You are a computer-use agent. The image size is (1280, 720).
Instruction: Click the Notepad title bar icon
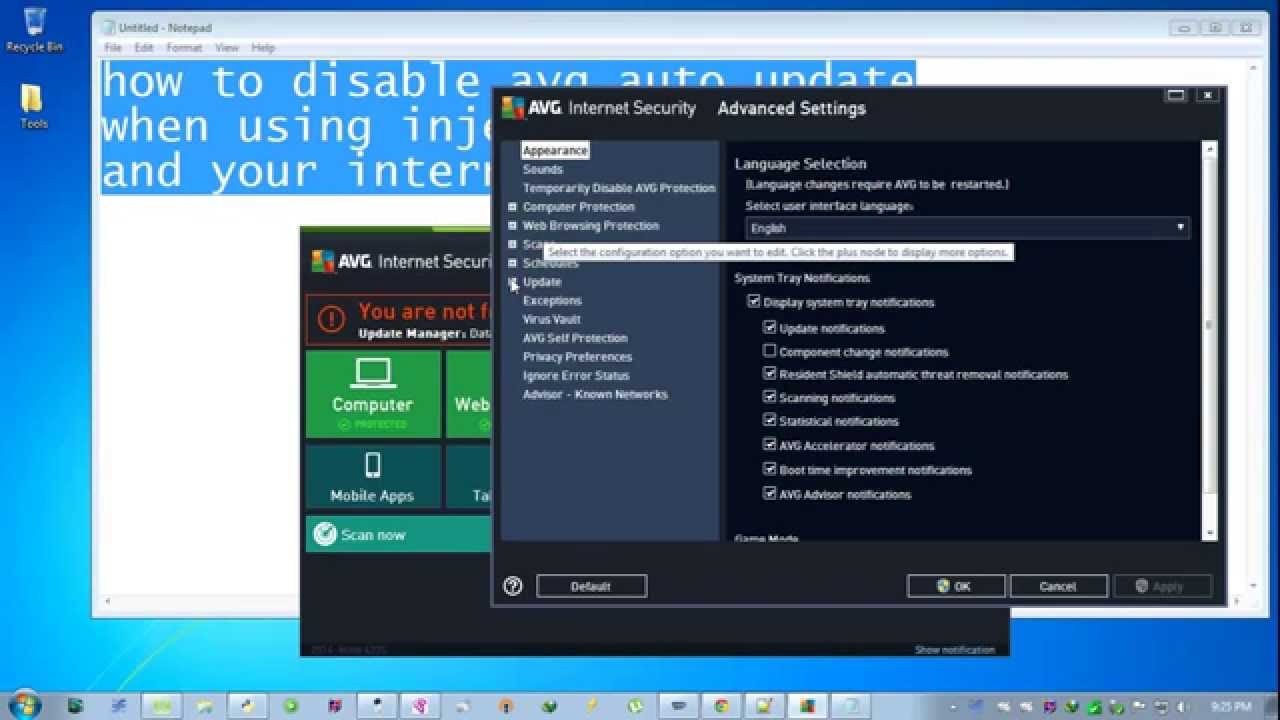(x=110, y=28)
